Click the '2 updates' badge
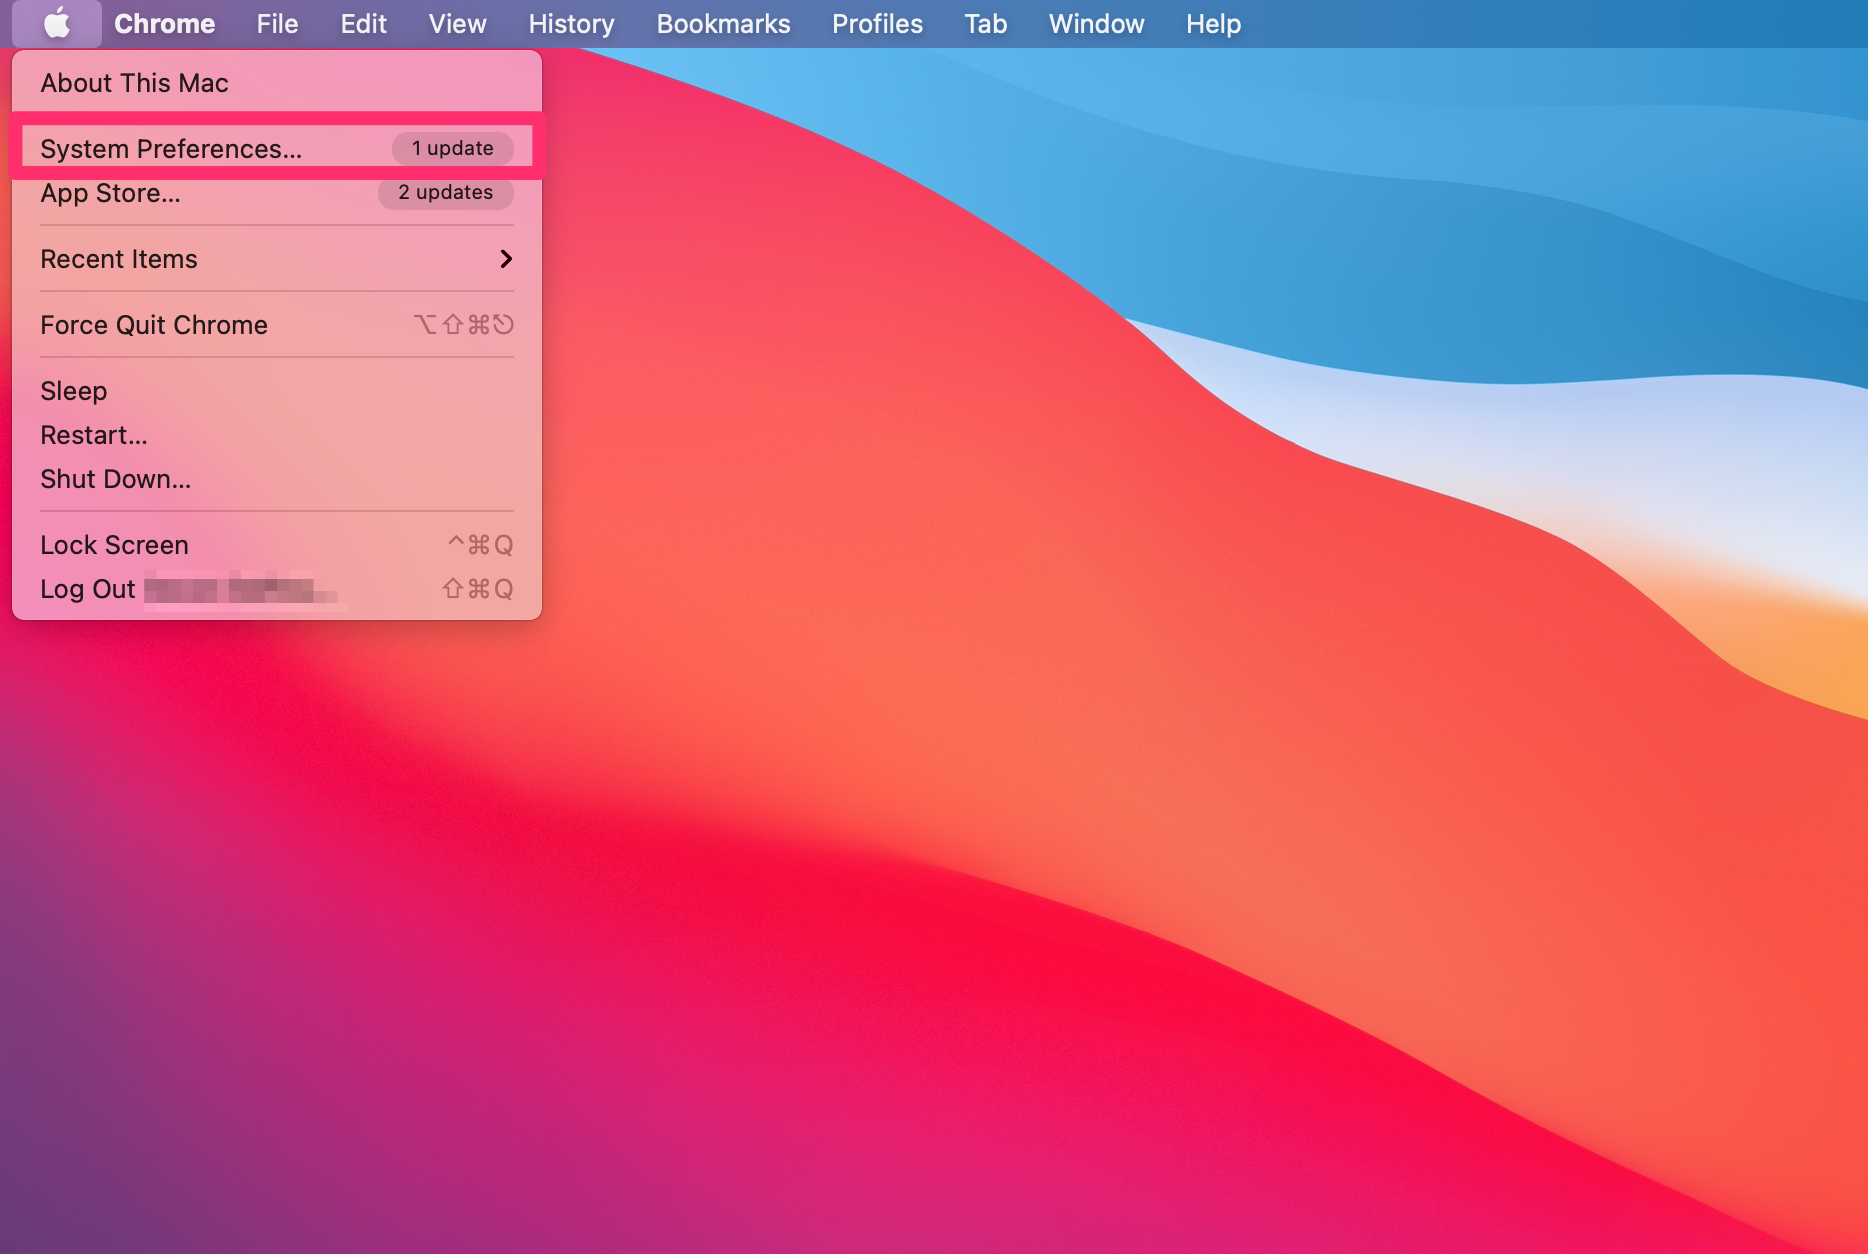Screen dimensions: 1868x1254 pos(445,192)
